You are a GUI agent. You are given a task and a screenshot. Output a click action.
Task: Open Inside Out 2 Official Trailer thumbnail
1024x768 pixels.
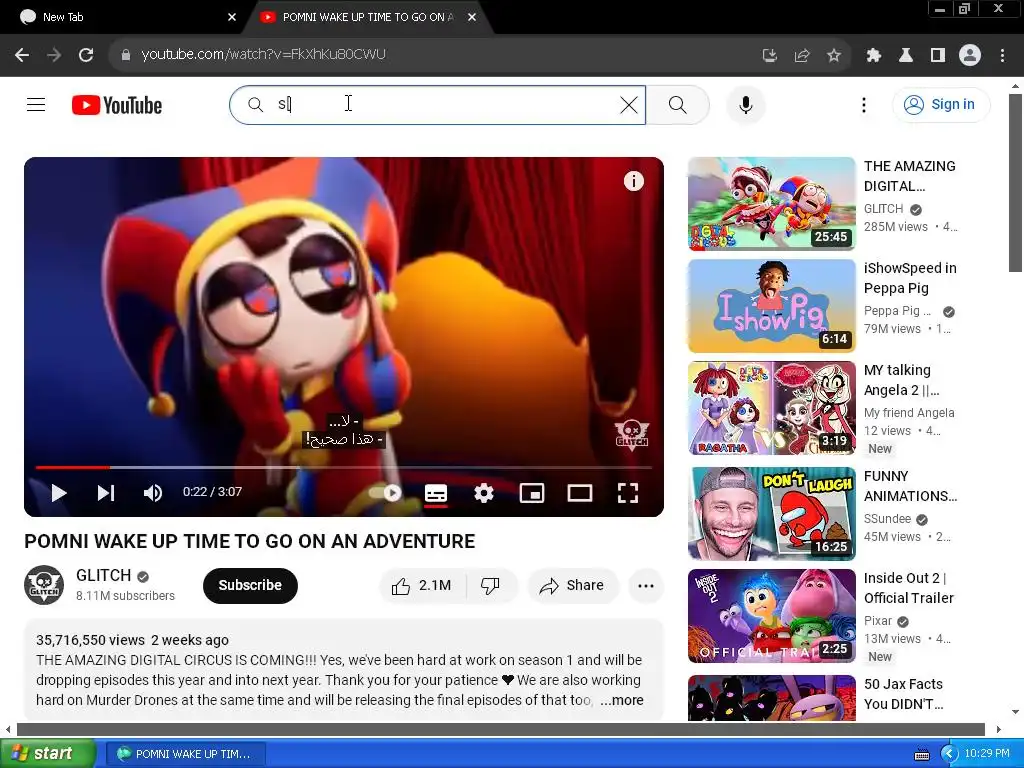coord(771,616)
